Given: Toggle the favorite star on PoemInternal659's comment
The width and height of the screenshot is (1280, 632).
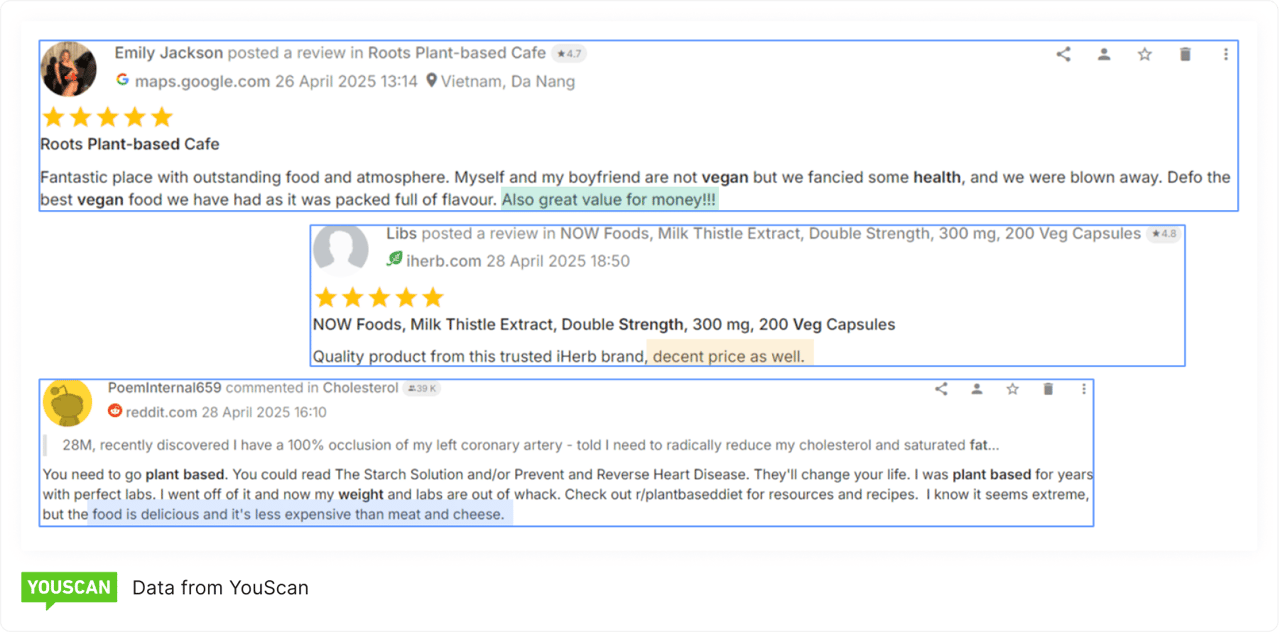Looking at the screenshot, I should click(1012, 389).
